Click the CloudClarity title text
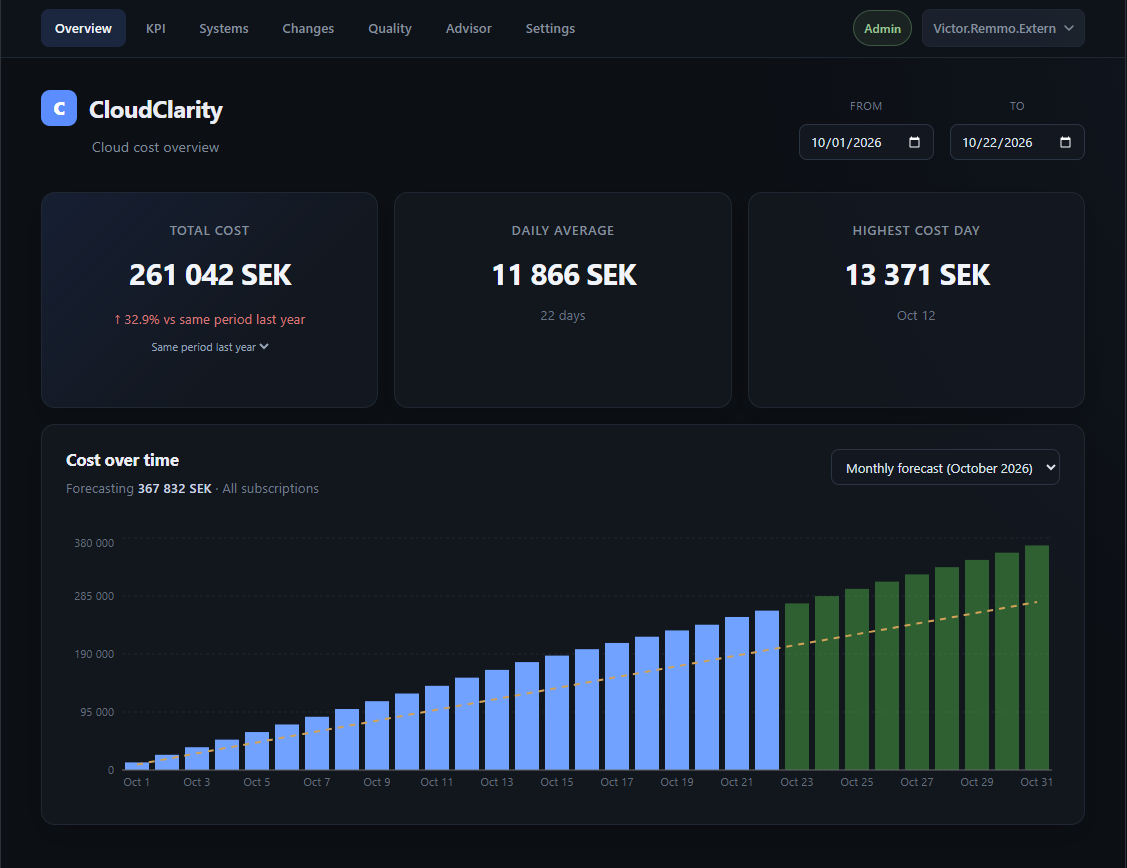 point(156,109)
